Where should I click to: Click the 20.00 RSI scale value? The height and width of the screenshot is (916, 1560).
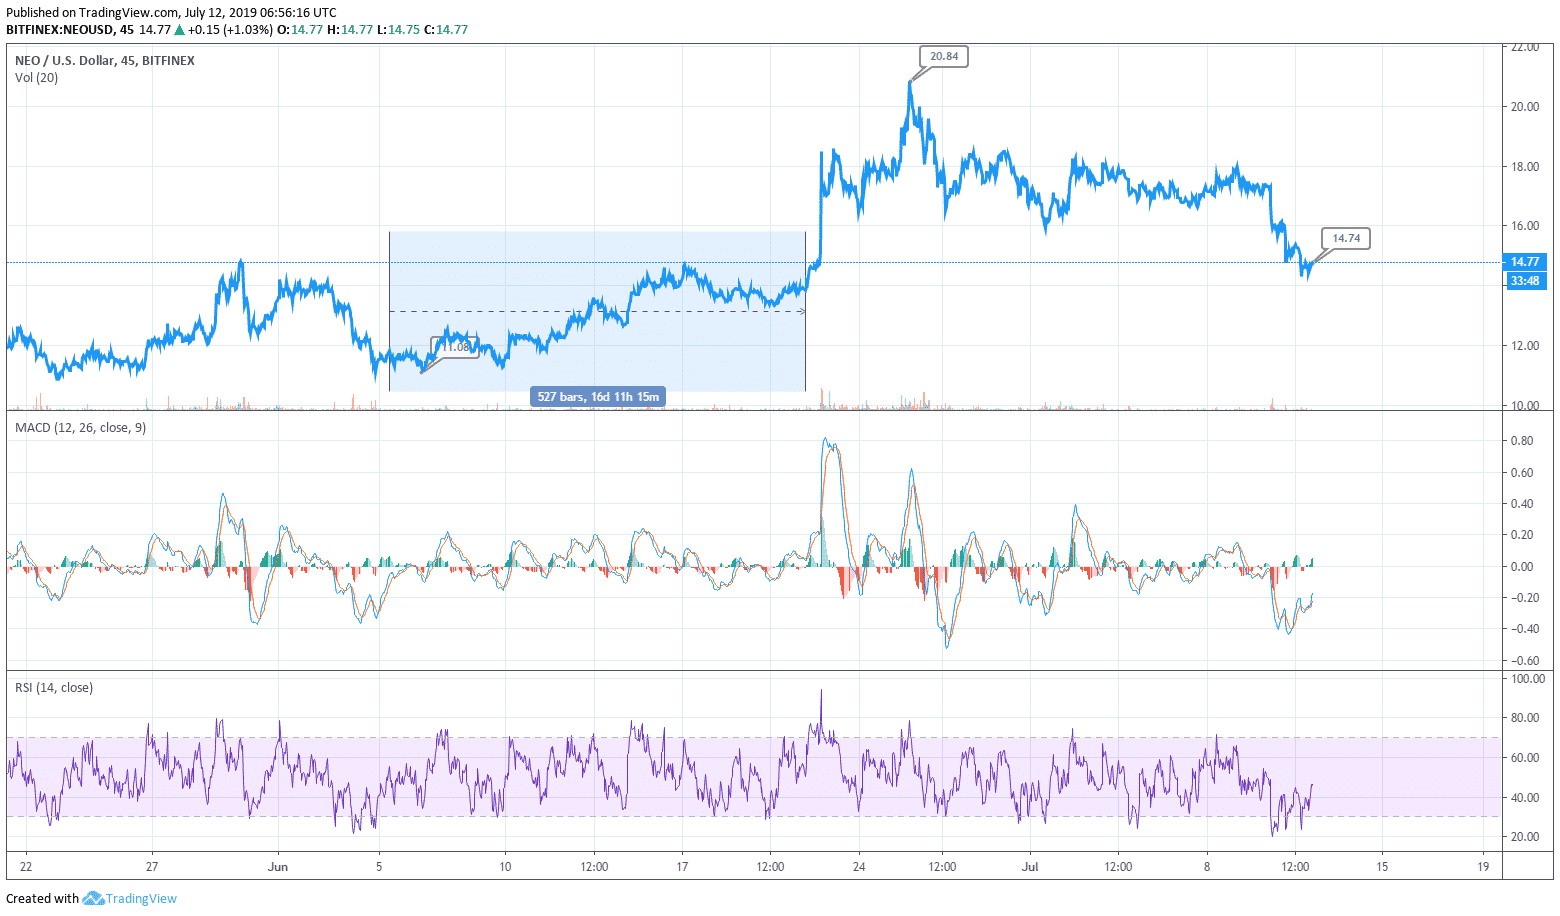(x=1525, y=837)
